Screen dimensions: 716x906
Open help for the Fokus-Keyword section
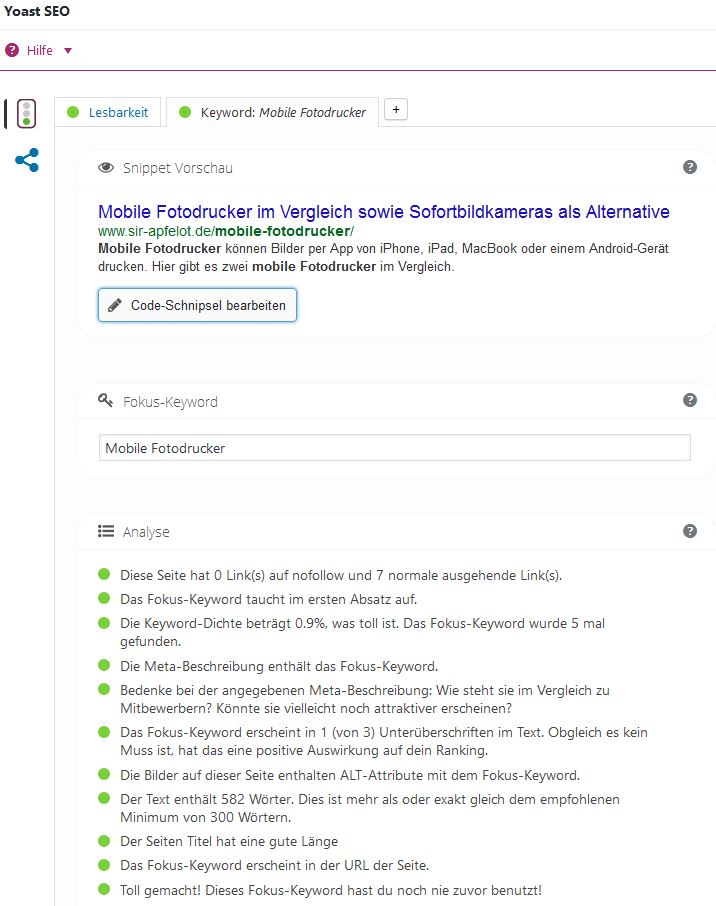690,400
